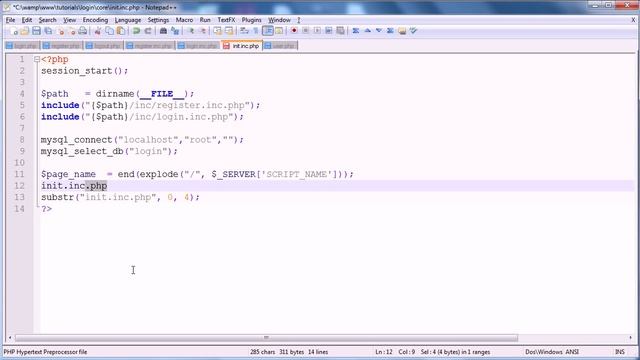Undo last edit with green arrow
This screenshot has height=360, width=640.
(x=136, y=31)
